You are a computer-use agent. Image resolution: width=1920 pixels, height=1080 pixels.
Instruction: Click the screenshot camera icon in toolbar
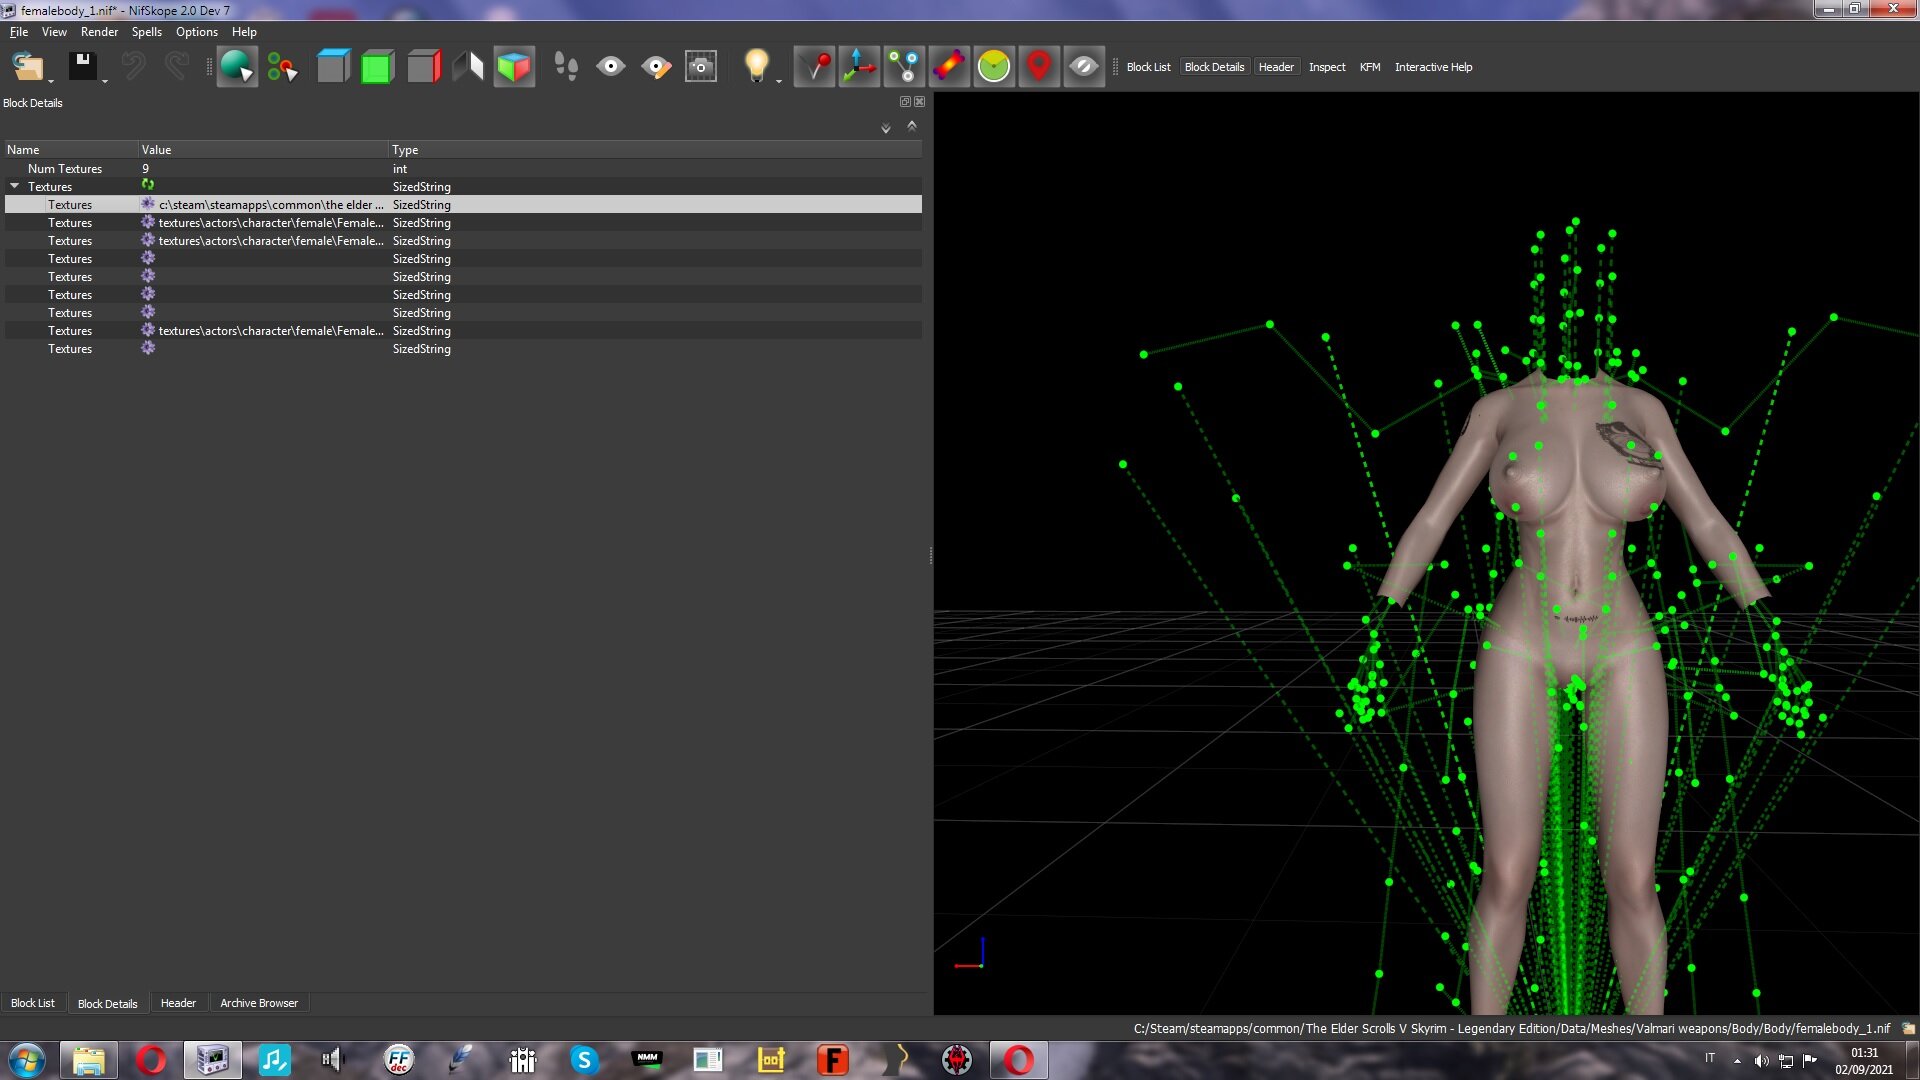point(701,67)
